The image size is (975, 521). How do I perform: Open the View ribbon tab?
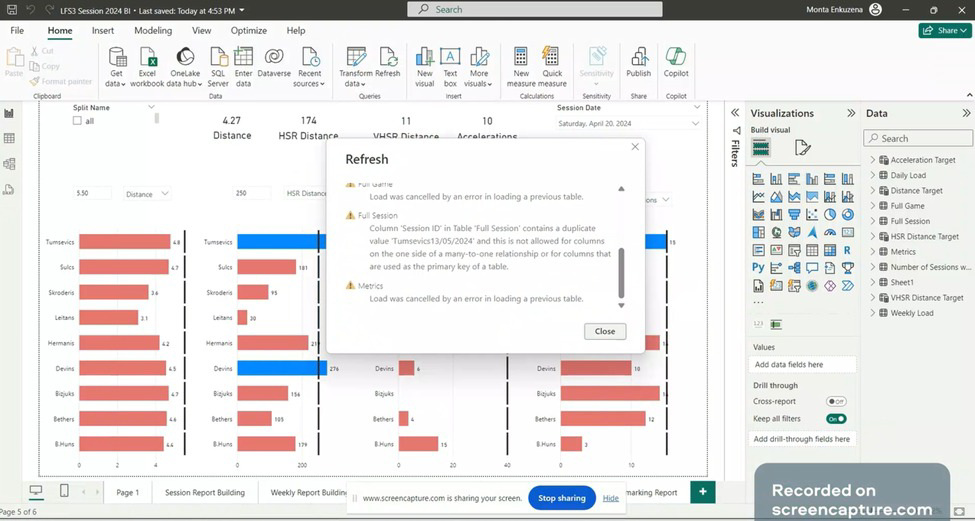[201, 30]
